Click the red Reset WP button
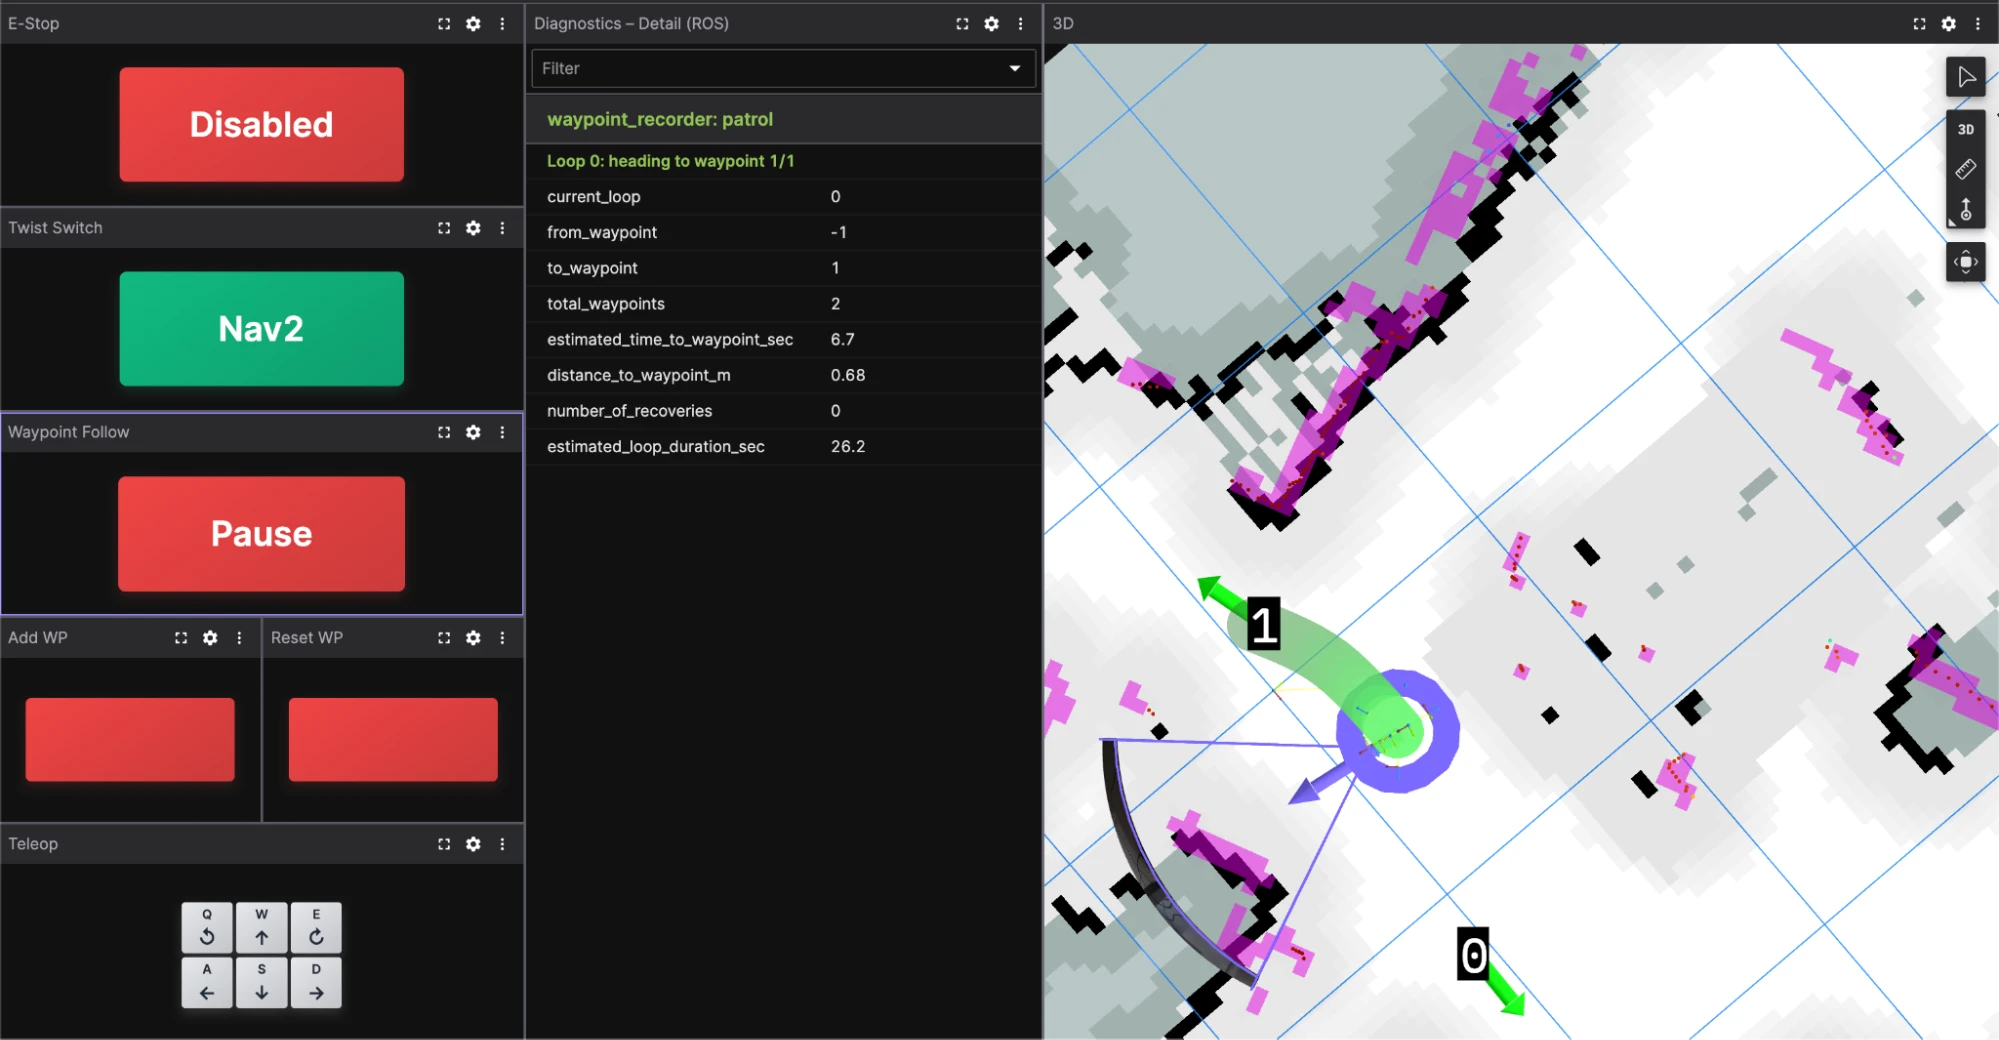The width and height of the screenshot is (1999, 1040). [393, 739]
